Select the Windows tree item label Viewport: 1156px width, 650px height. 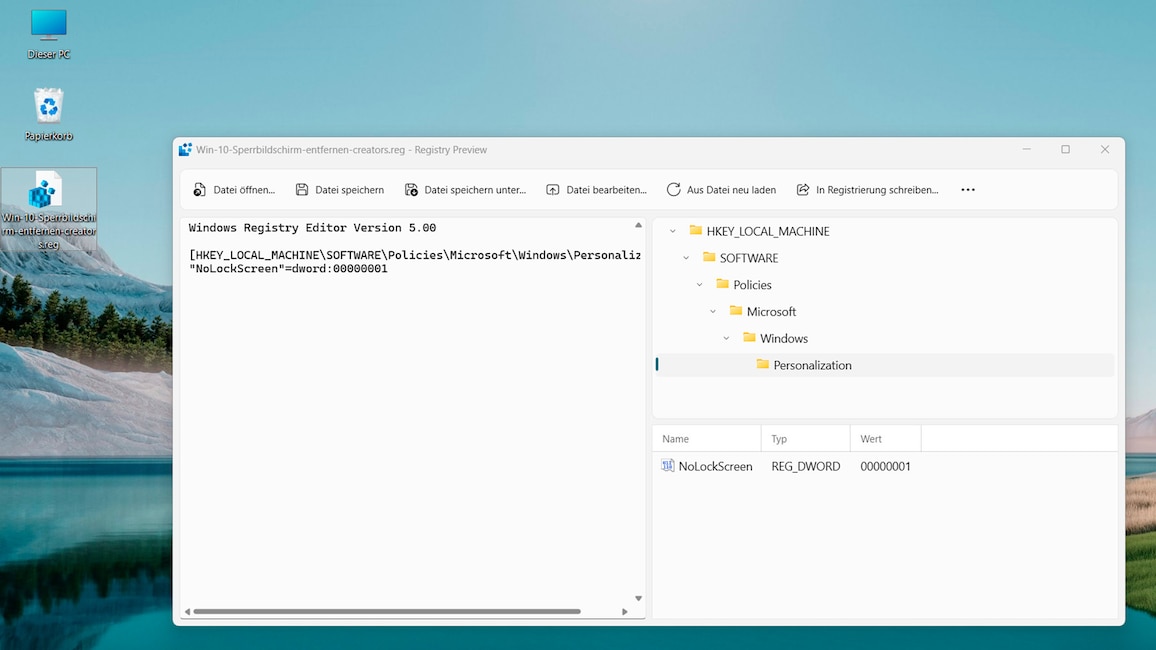(784, 338)
